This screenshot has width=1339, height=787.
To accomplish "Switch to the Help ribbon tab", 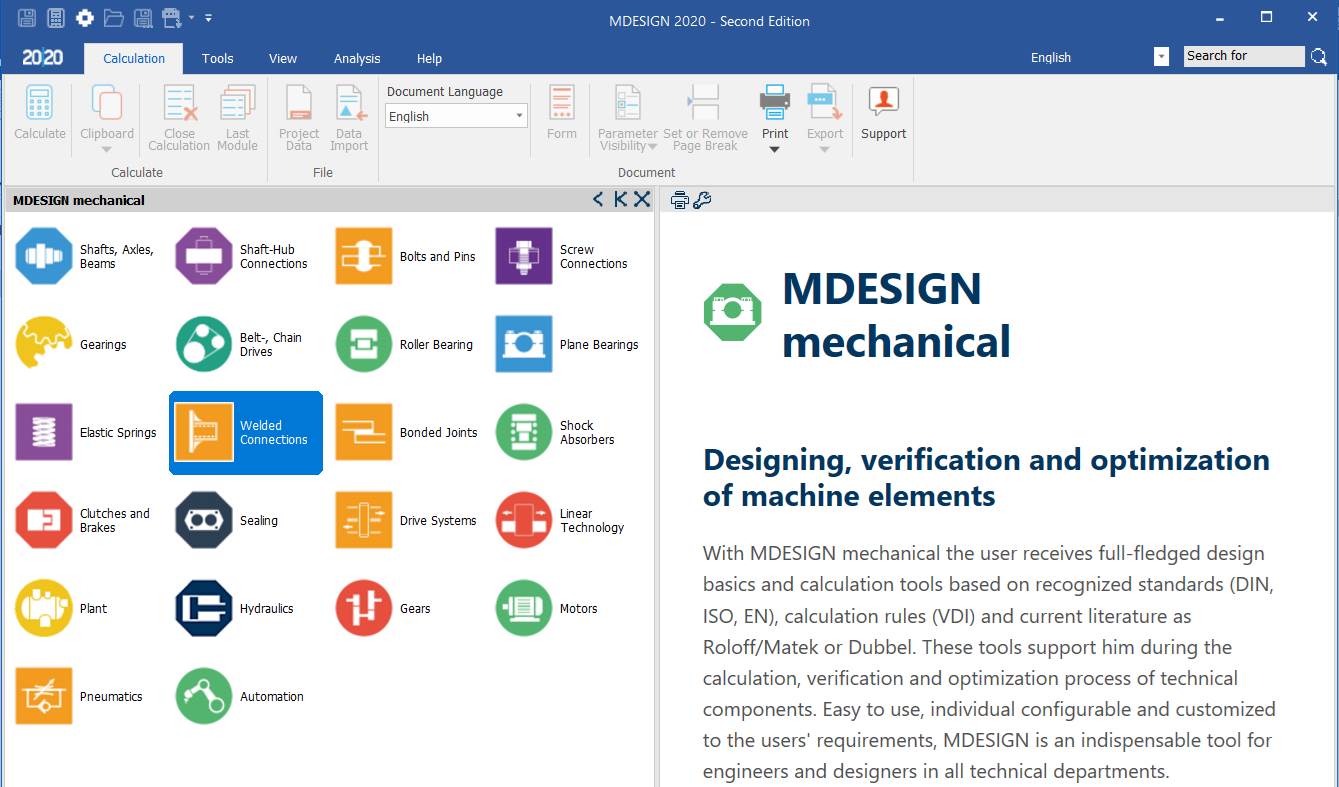I will tap(429, 58).
